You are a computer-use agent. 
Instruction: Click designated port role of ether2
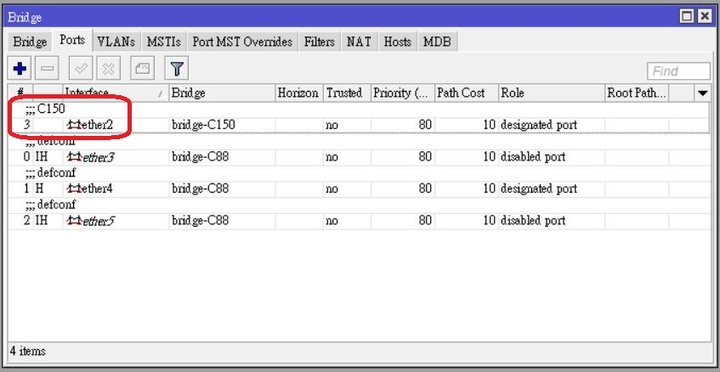point(539,124)
